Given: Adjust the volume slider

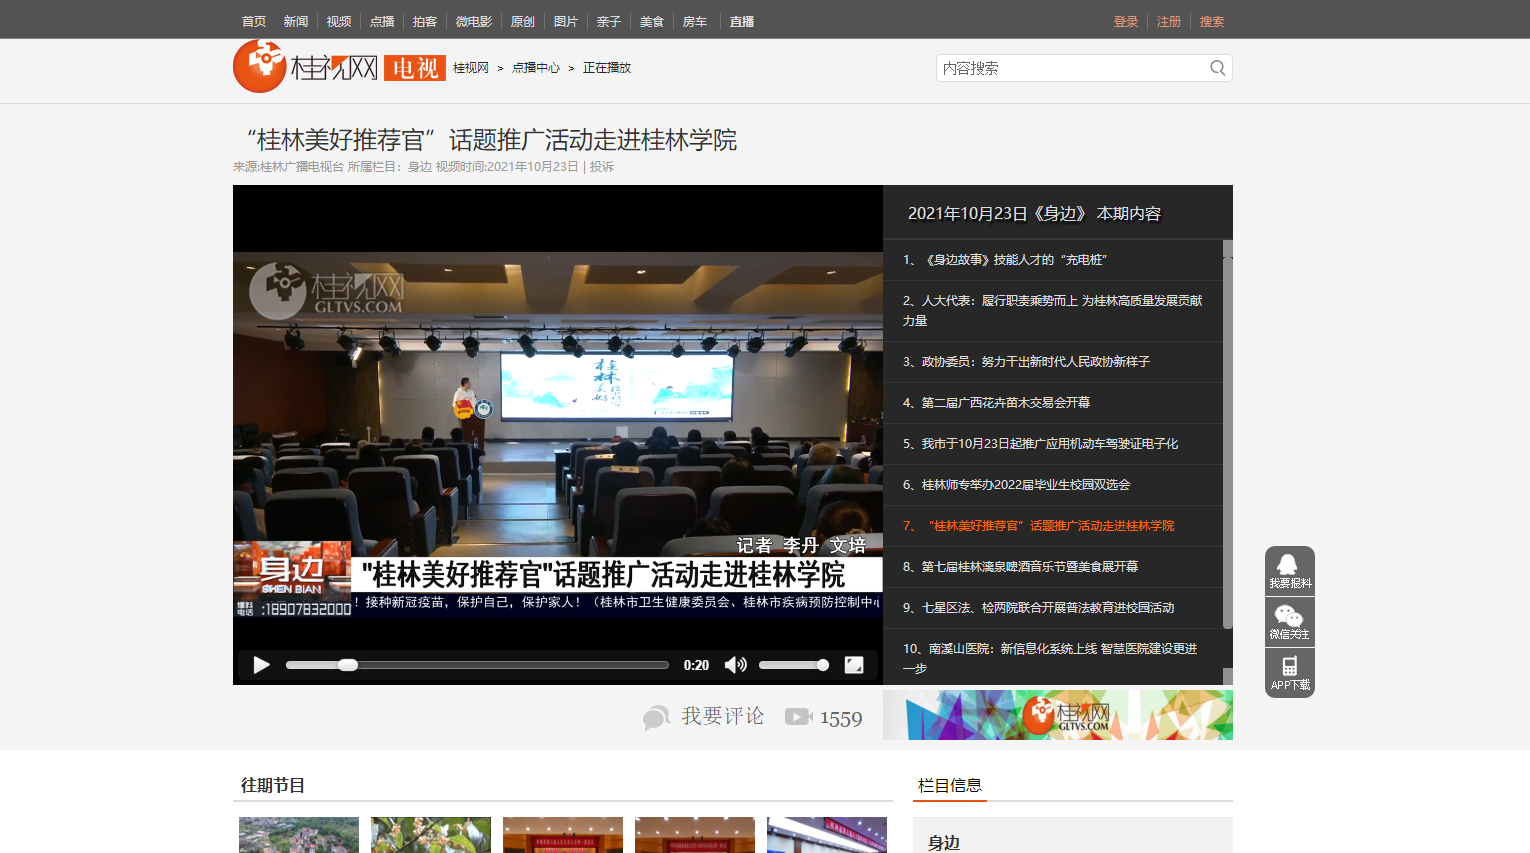Looking at the screenshot, I should click(x=793, y=665).
